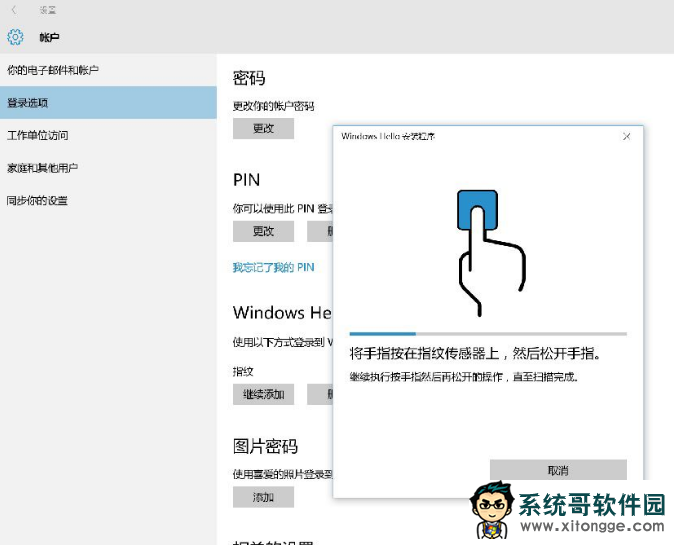Open 家庭和其他用户 settings

pyautogui.click(x=108, y=168)
